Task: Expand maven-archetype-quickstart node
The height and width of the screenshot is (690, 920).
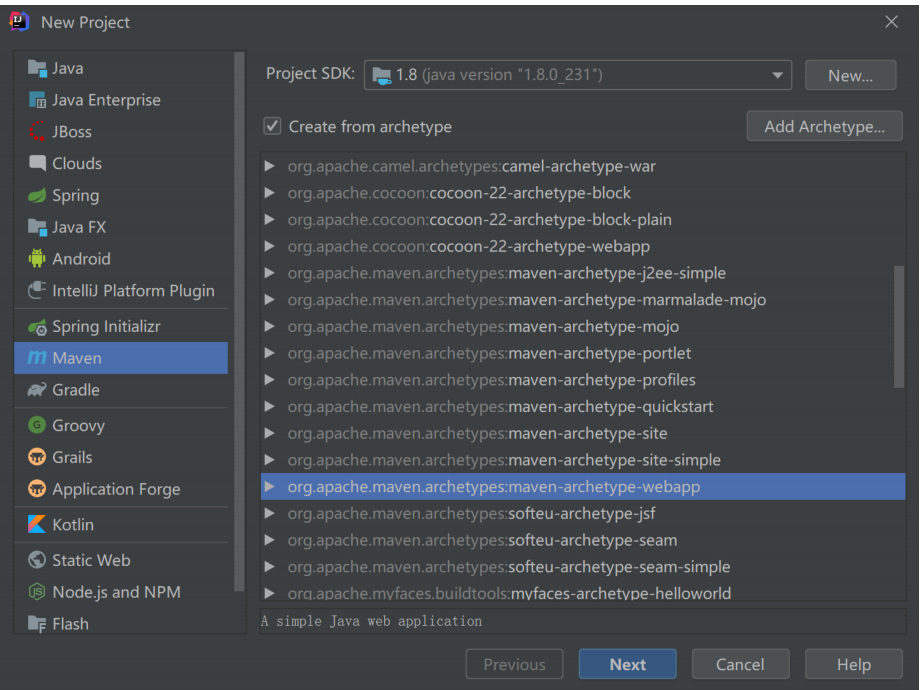Action: click(270, 407)
